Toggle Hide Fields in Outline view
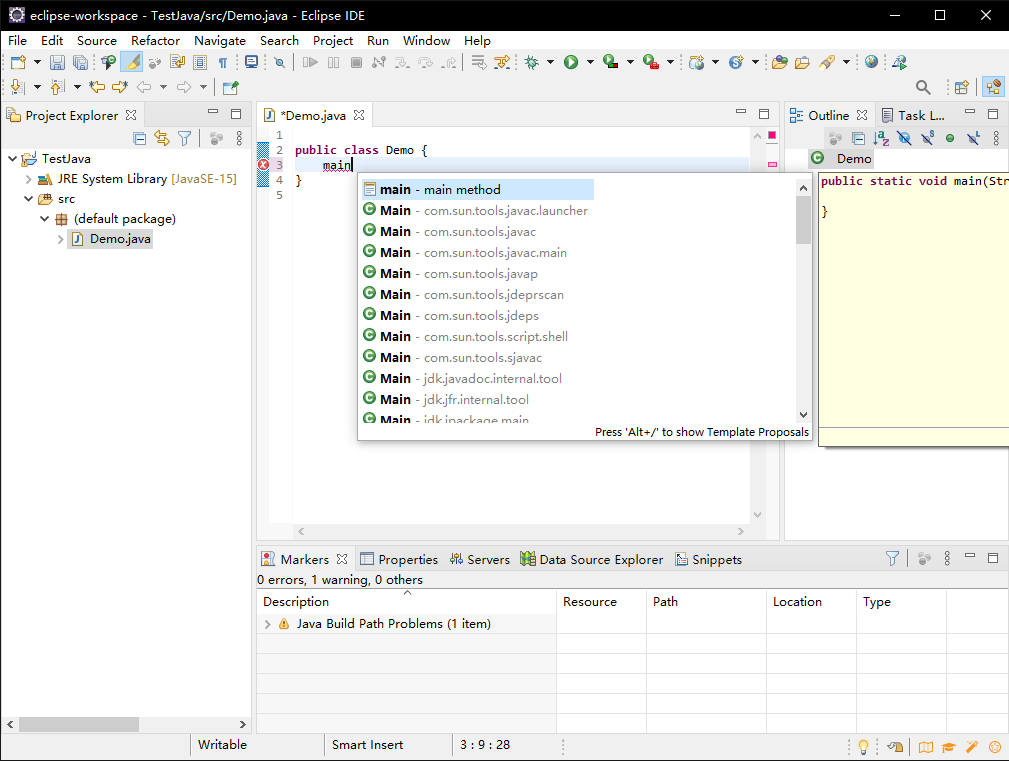The height and width of the screenshot is (761, 1009). pyautogui.click(x=904, y=138)
